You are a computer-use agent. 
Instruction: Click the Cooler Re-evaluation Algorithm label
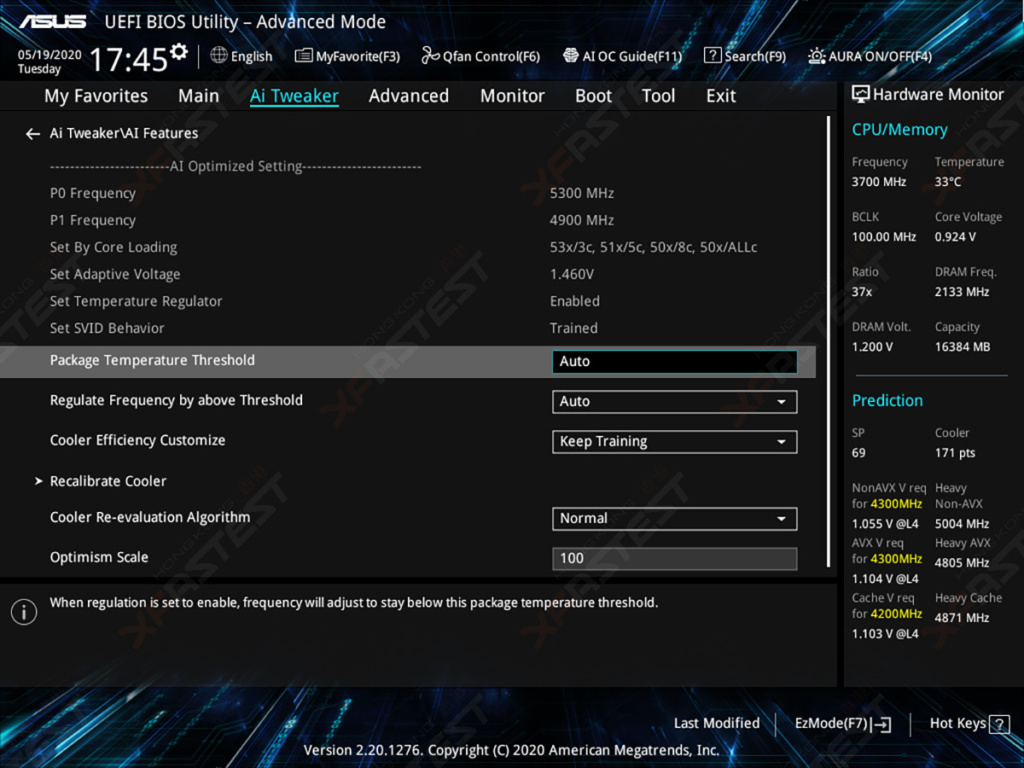tap(150, 518)
